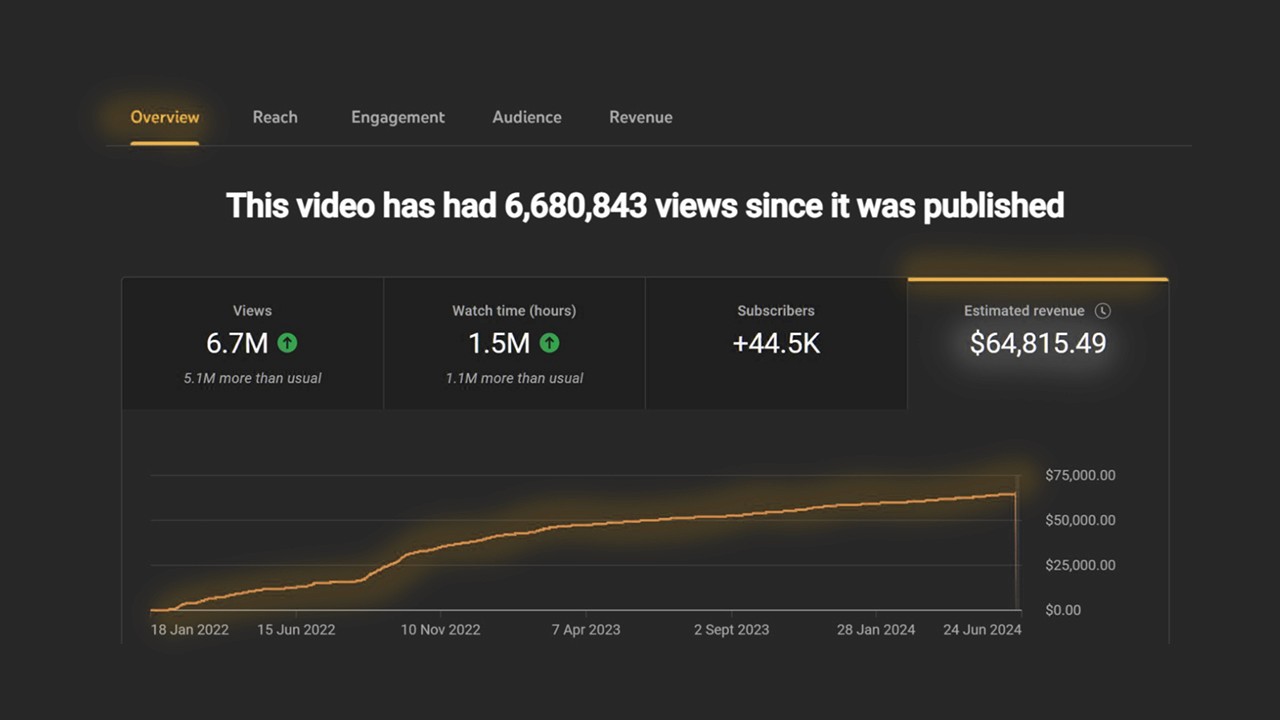The height and width of the screenshot is (720, 1280).
Task: Click the +44.5K subscribers value
Action: [x=776, y=343]
